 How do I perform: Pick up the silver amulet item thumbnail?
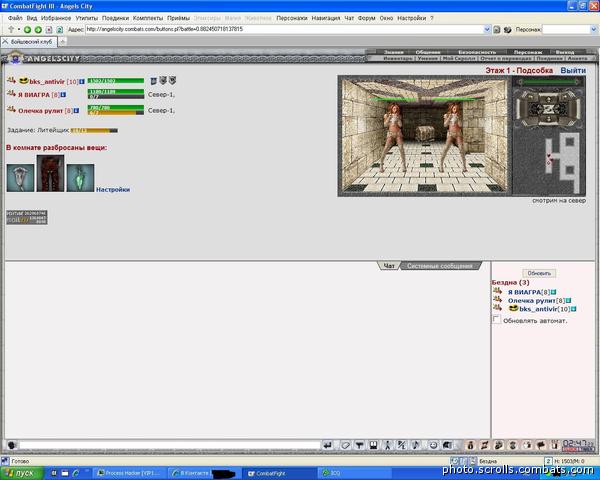(x=20, y=178)
